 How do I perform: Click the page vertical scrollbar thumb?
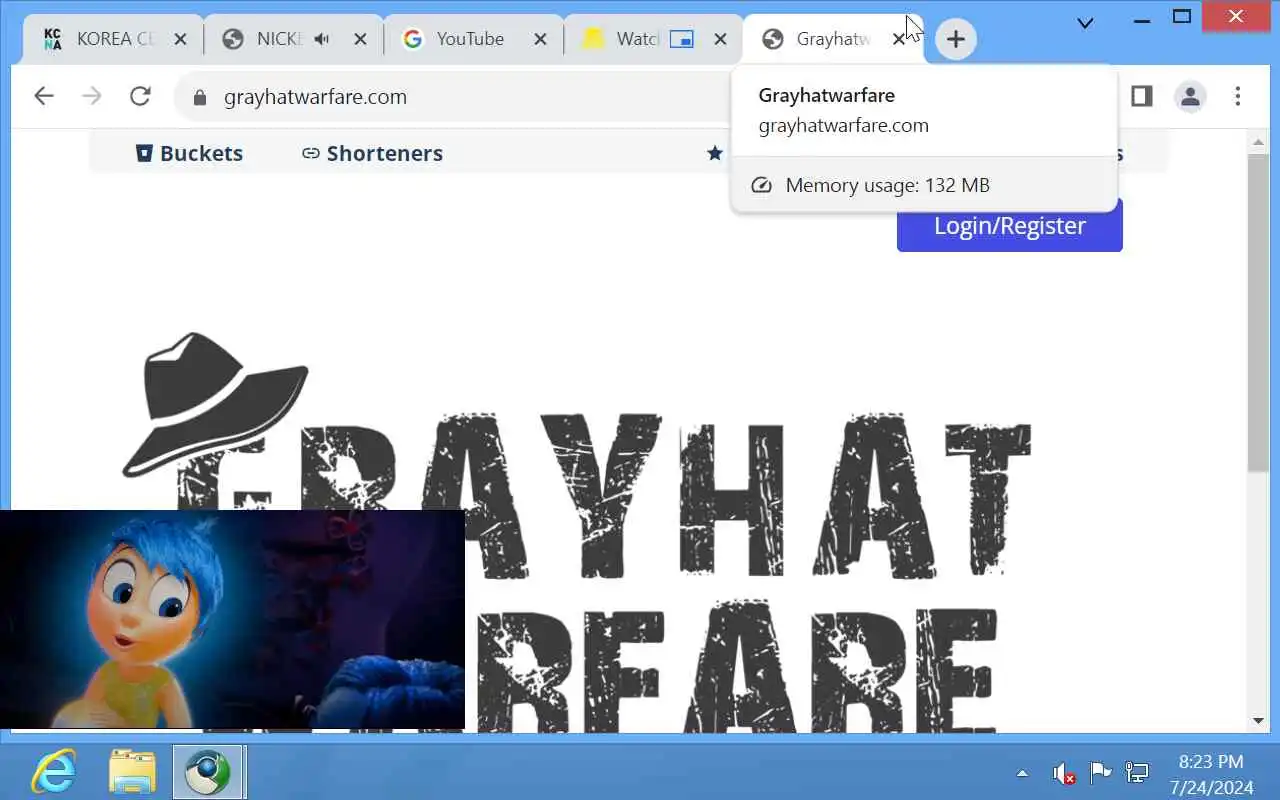[x=1258, y=311]
